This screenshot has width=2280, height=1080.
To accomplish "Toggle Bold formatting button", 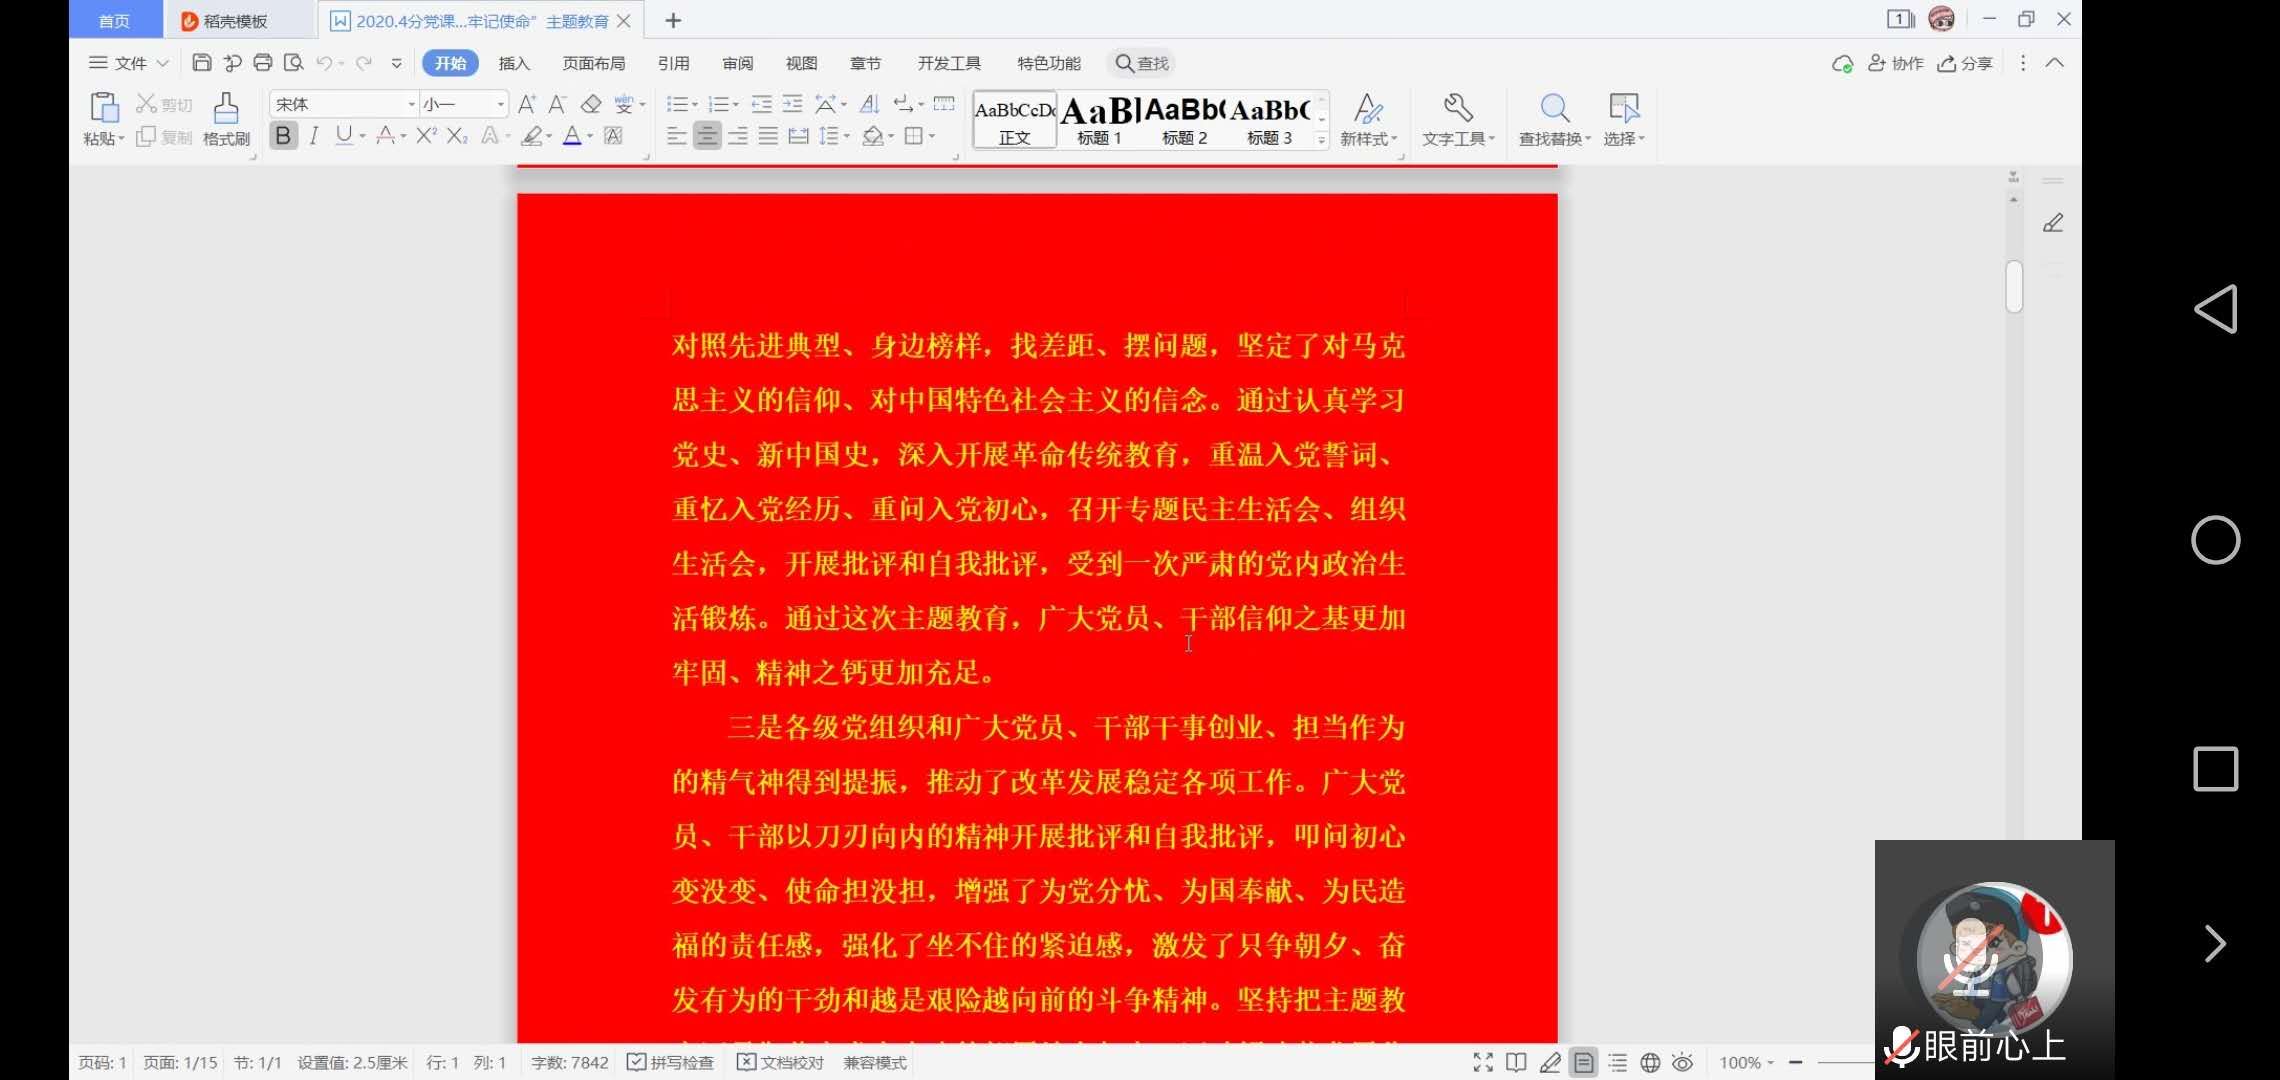I will coord(283,136).
